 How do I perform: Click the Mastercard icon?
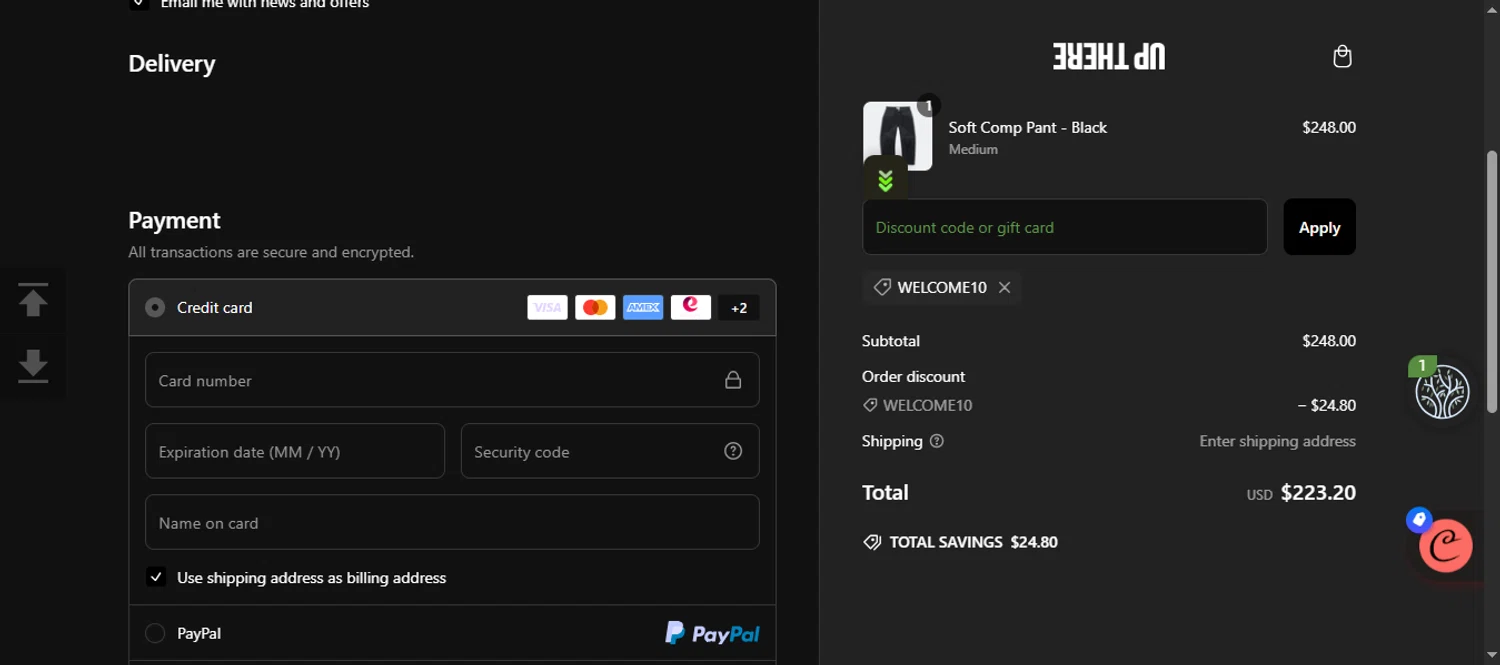[595, 308]
